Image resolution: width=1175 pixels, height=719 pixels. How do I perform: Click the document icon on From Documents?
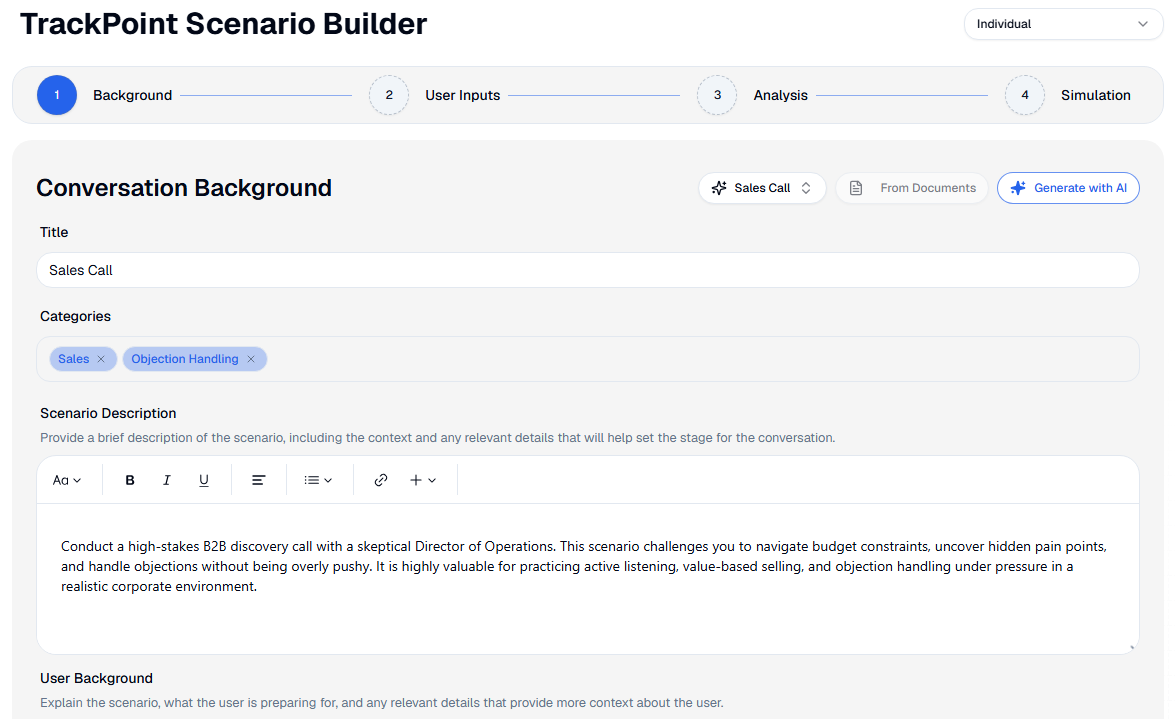(856, 187)
